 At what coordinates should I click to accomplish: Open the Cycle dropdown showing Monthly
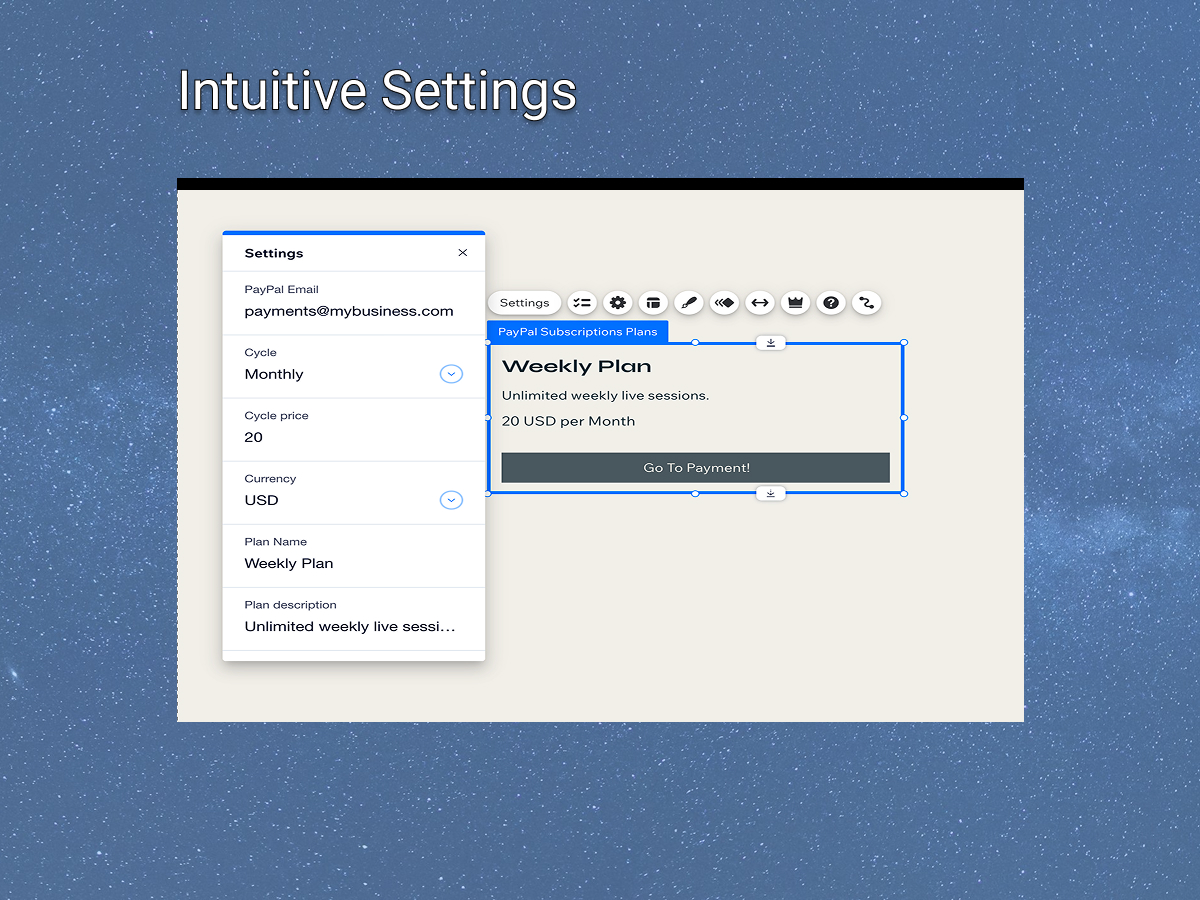pyautogui.click(x=452, y=374)
